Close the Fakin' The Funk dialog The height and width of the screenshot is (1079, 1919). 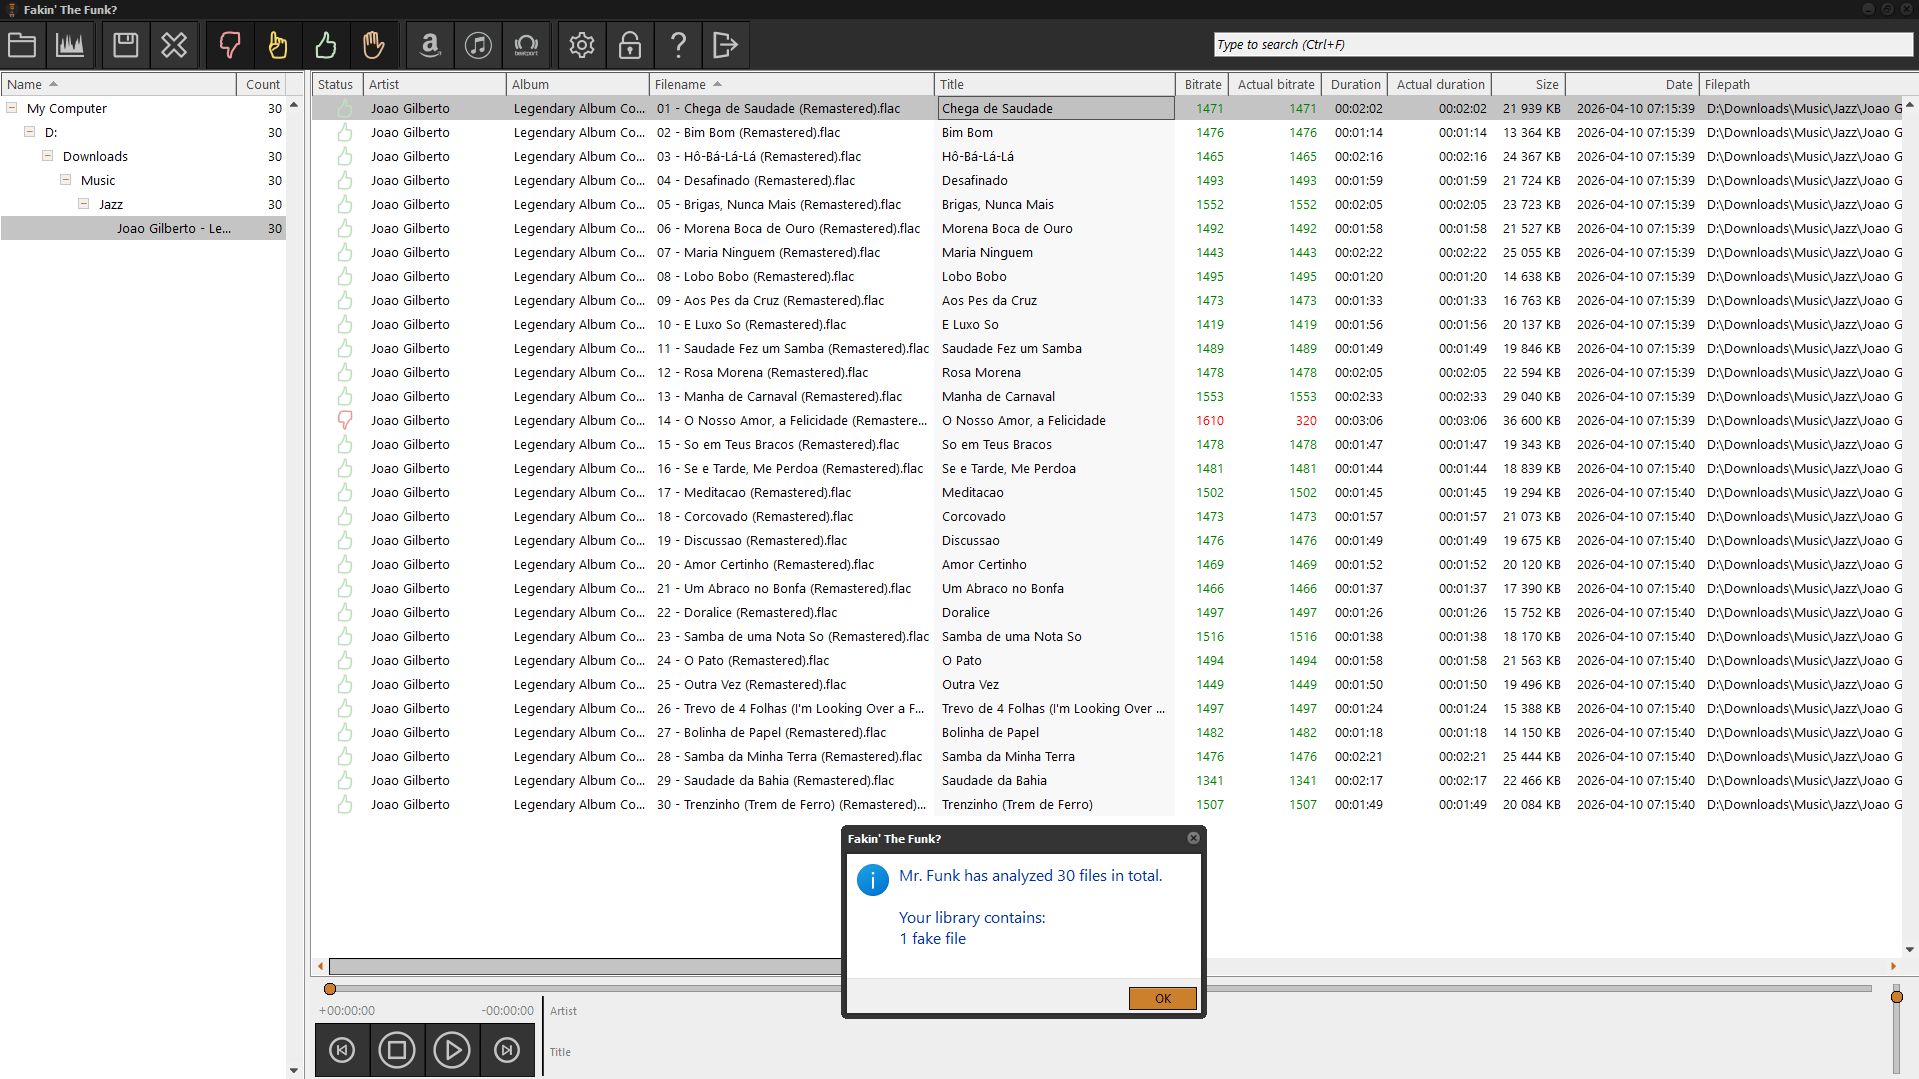click(1193, 838)
